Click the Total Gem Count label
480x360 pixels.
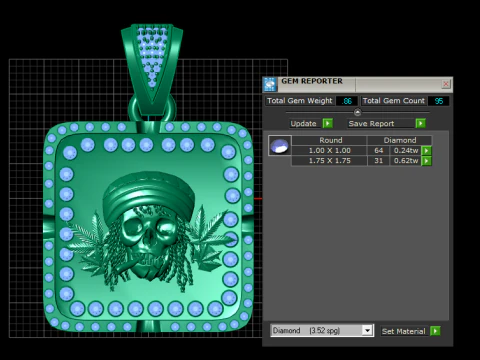(x=394, y=101)
